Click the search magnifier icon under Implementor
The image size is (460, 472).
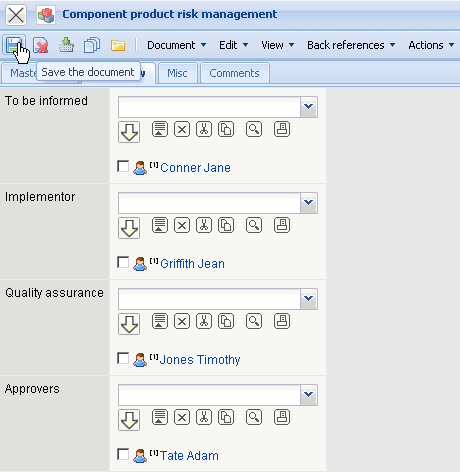[254, 225]
